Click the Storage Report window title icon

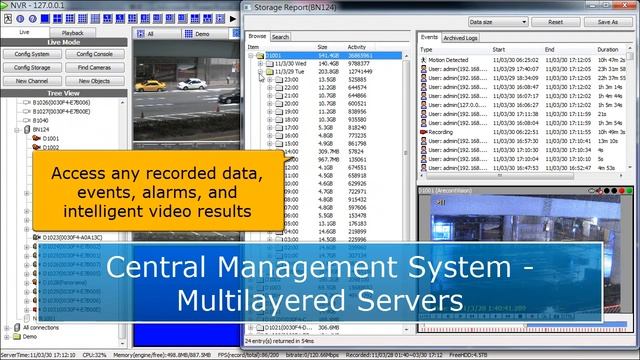click(248, 7)
